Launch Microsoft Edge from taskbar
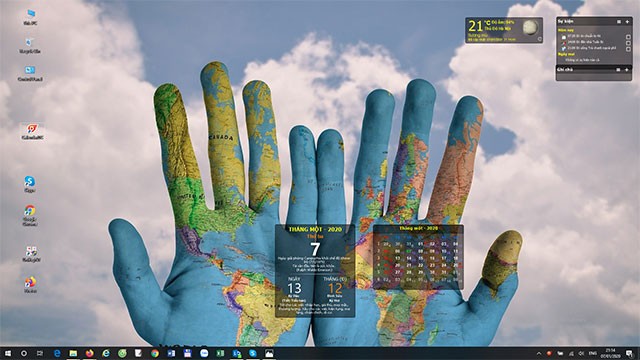Screen dimensions: 640x360 coord(57,353)
